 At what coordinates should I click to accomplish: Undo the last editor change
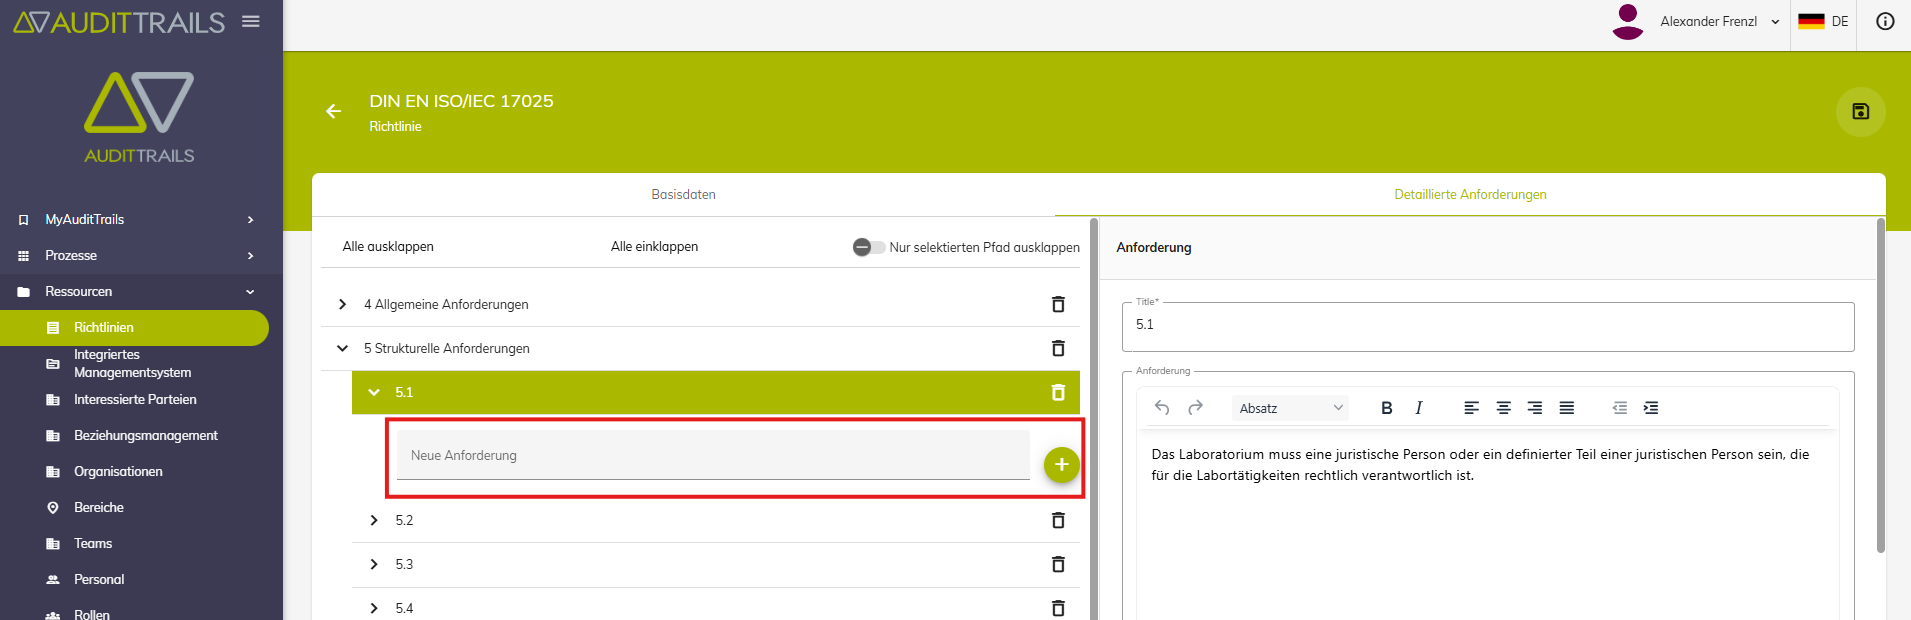pos(1162,407)
